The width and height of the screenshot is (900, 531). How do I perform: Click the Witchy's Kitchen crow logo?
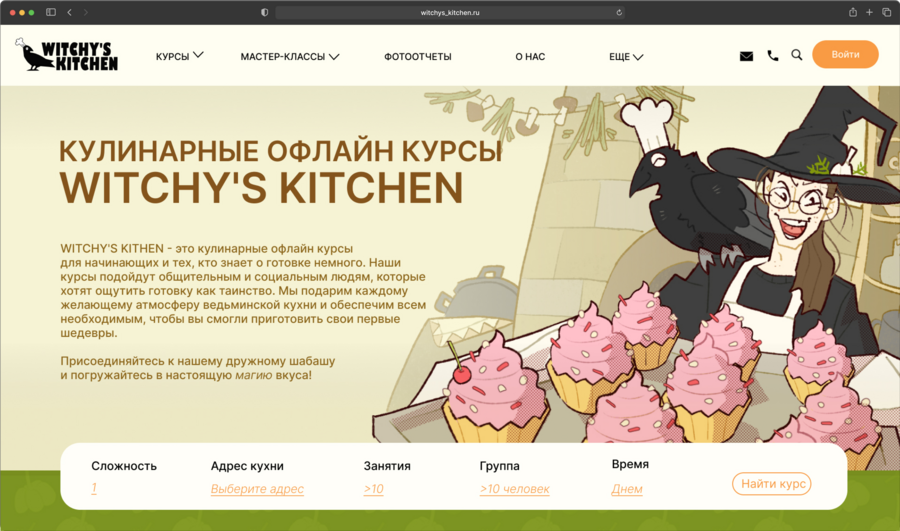pyautogui.click(x=67, y=55)
